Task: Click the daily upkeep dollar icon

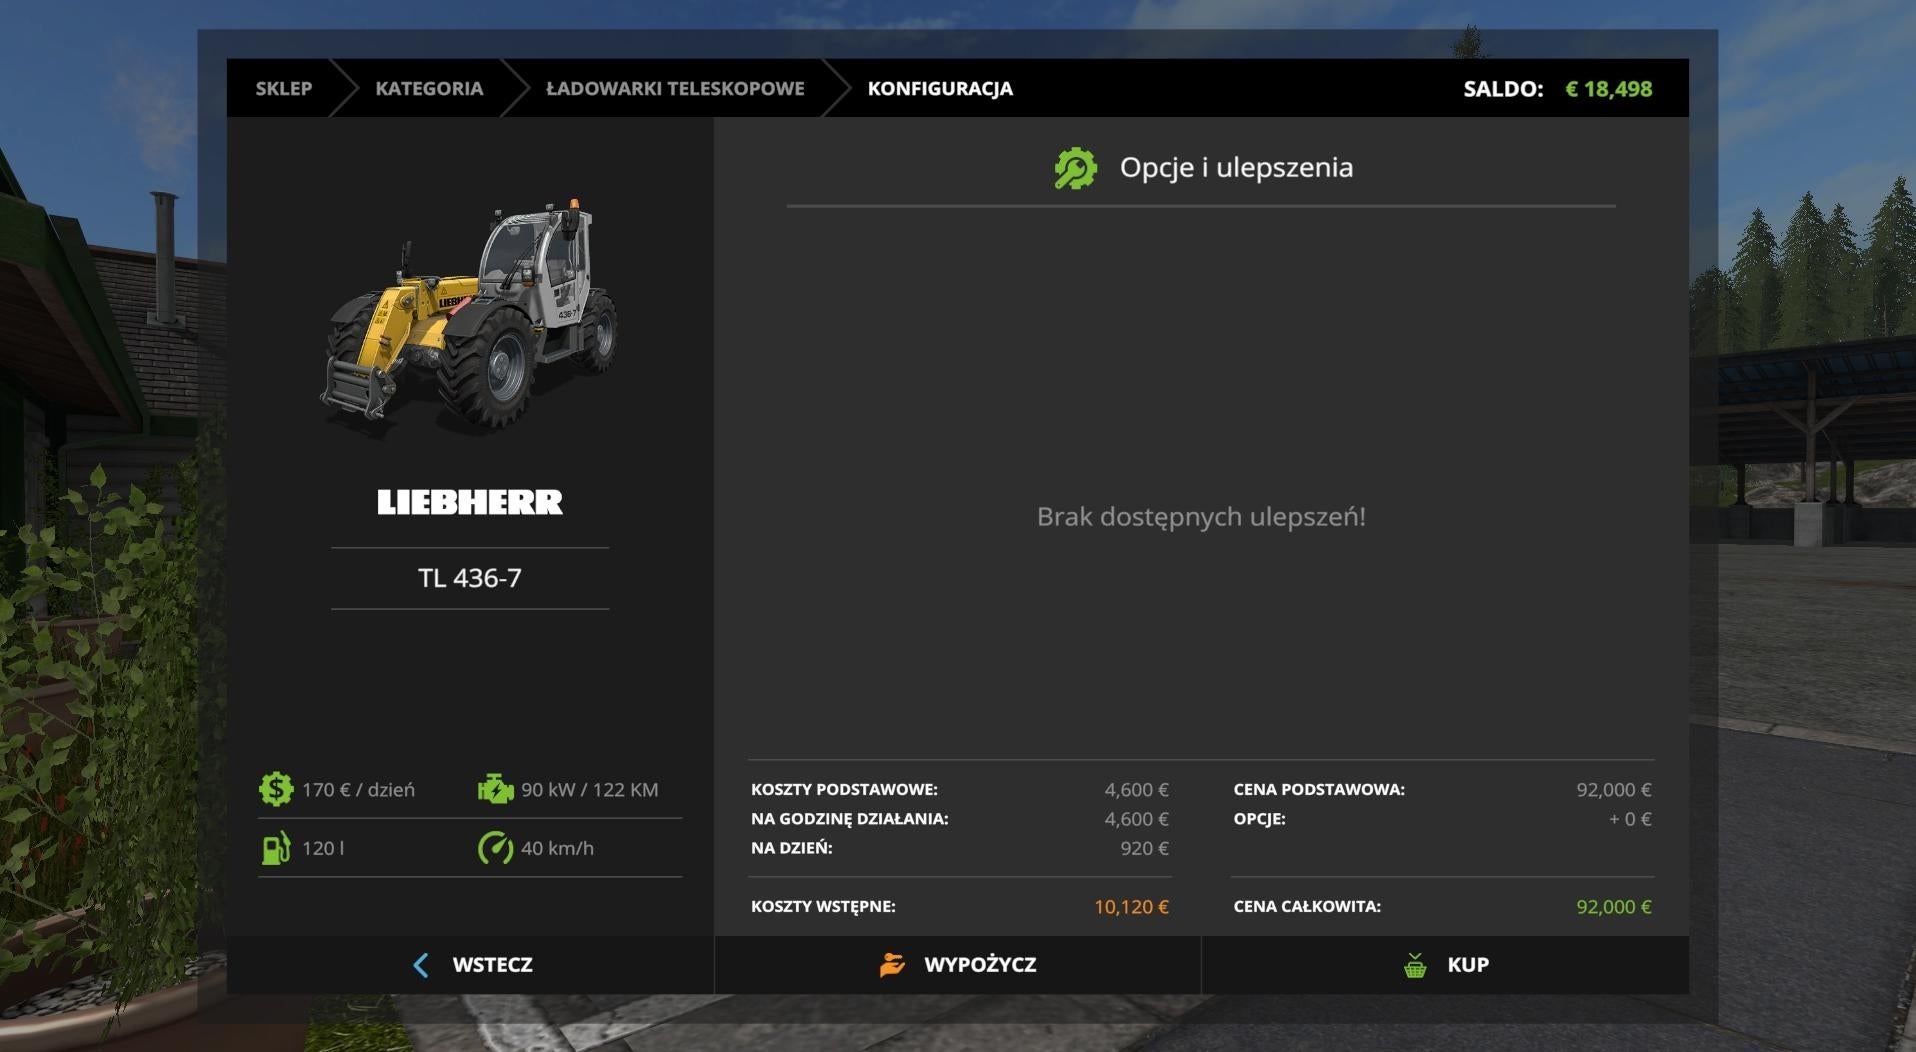Action: tap(276, 789)
